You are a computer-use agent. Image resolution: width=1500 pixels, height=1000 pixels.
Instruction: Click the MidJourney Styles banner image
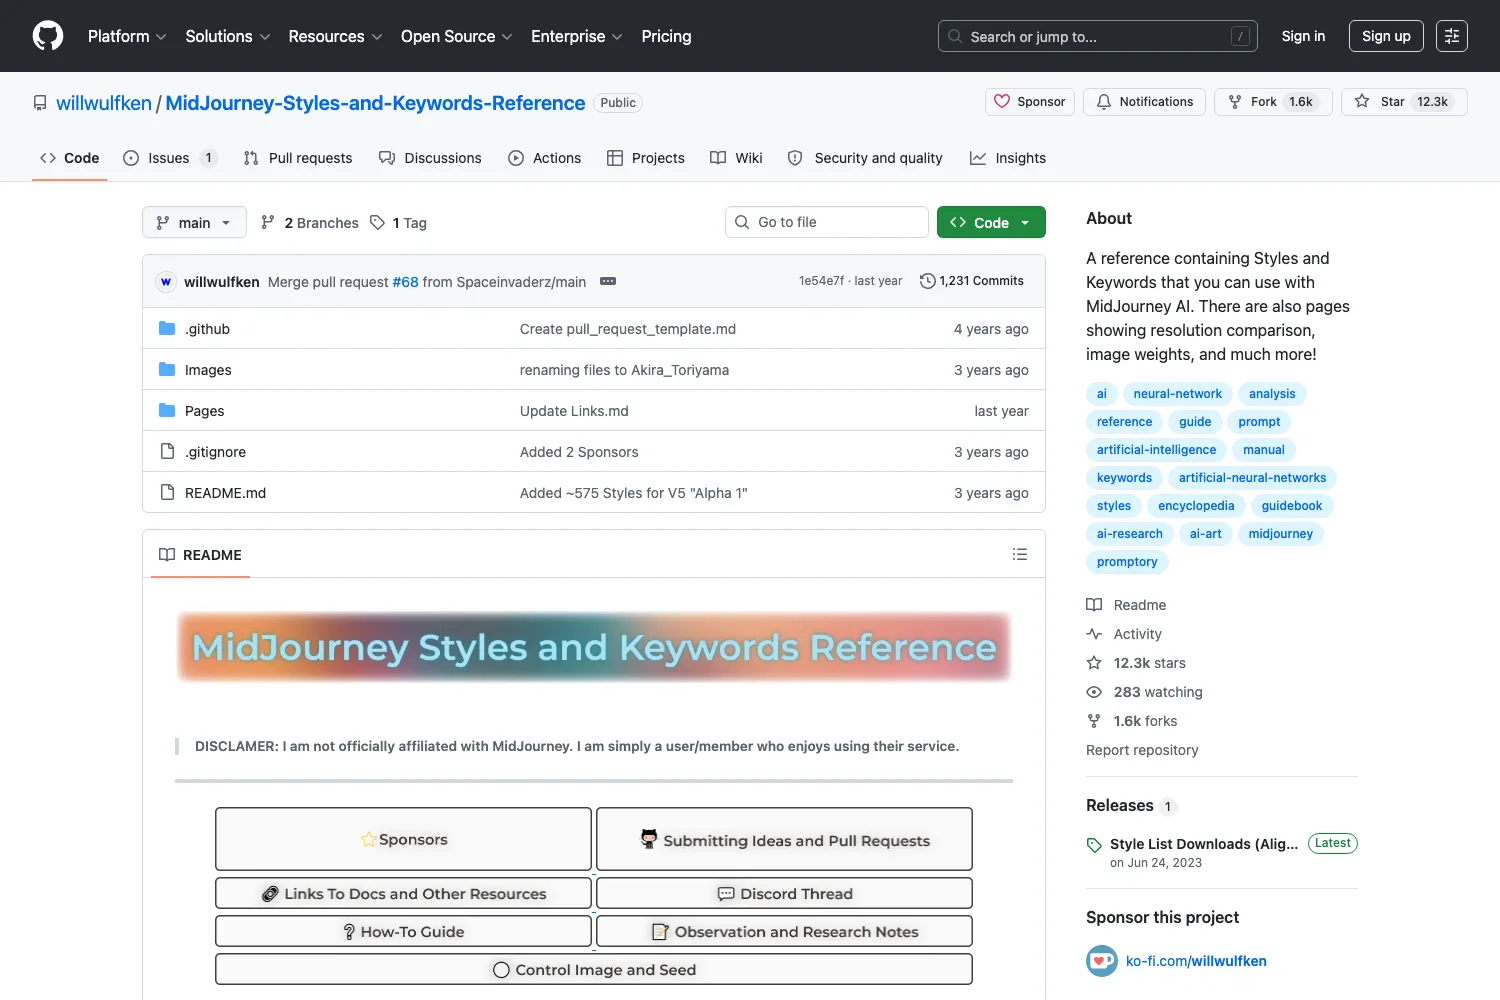pyautogui.click(x=594, y=647)
